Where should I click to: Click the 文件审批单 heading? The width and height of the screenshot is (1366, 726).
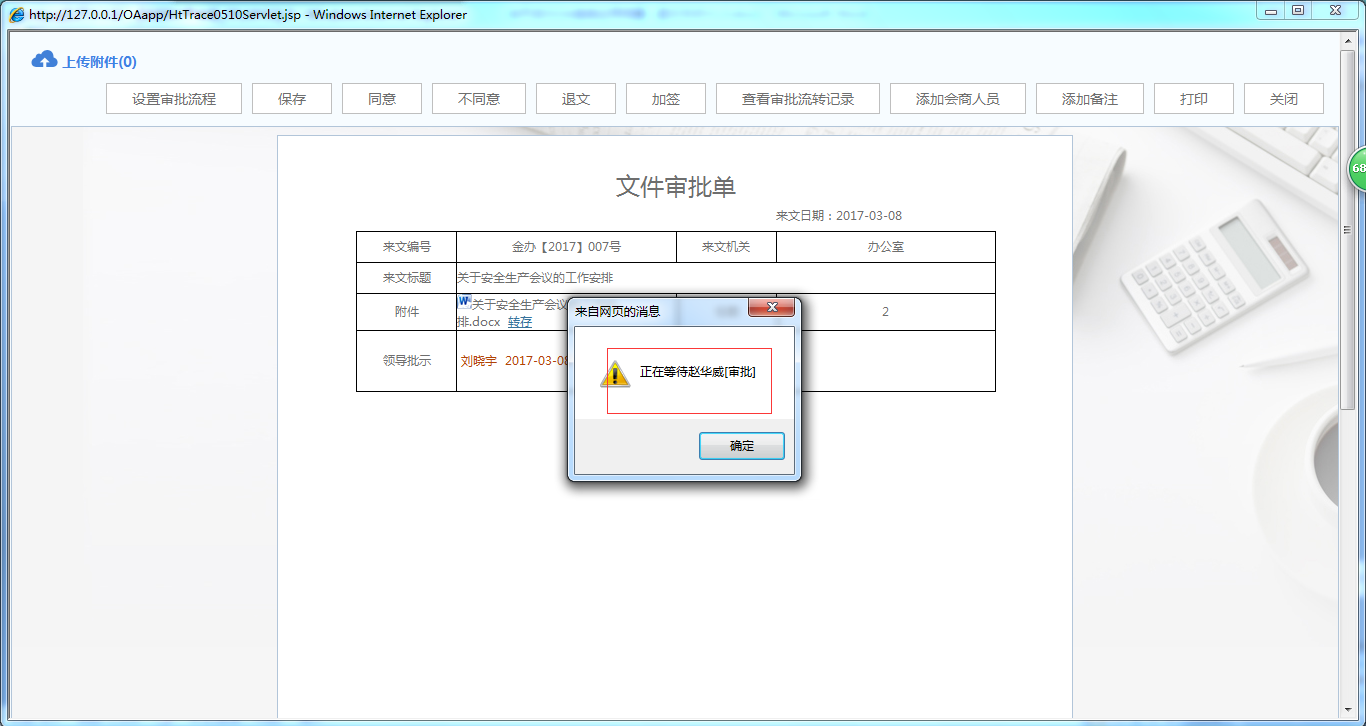[676, 186]
